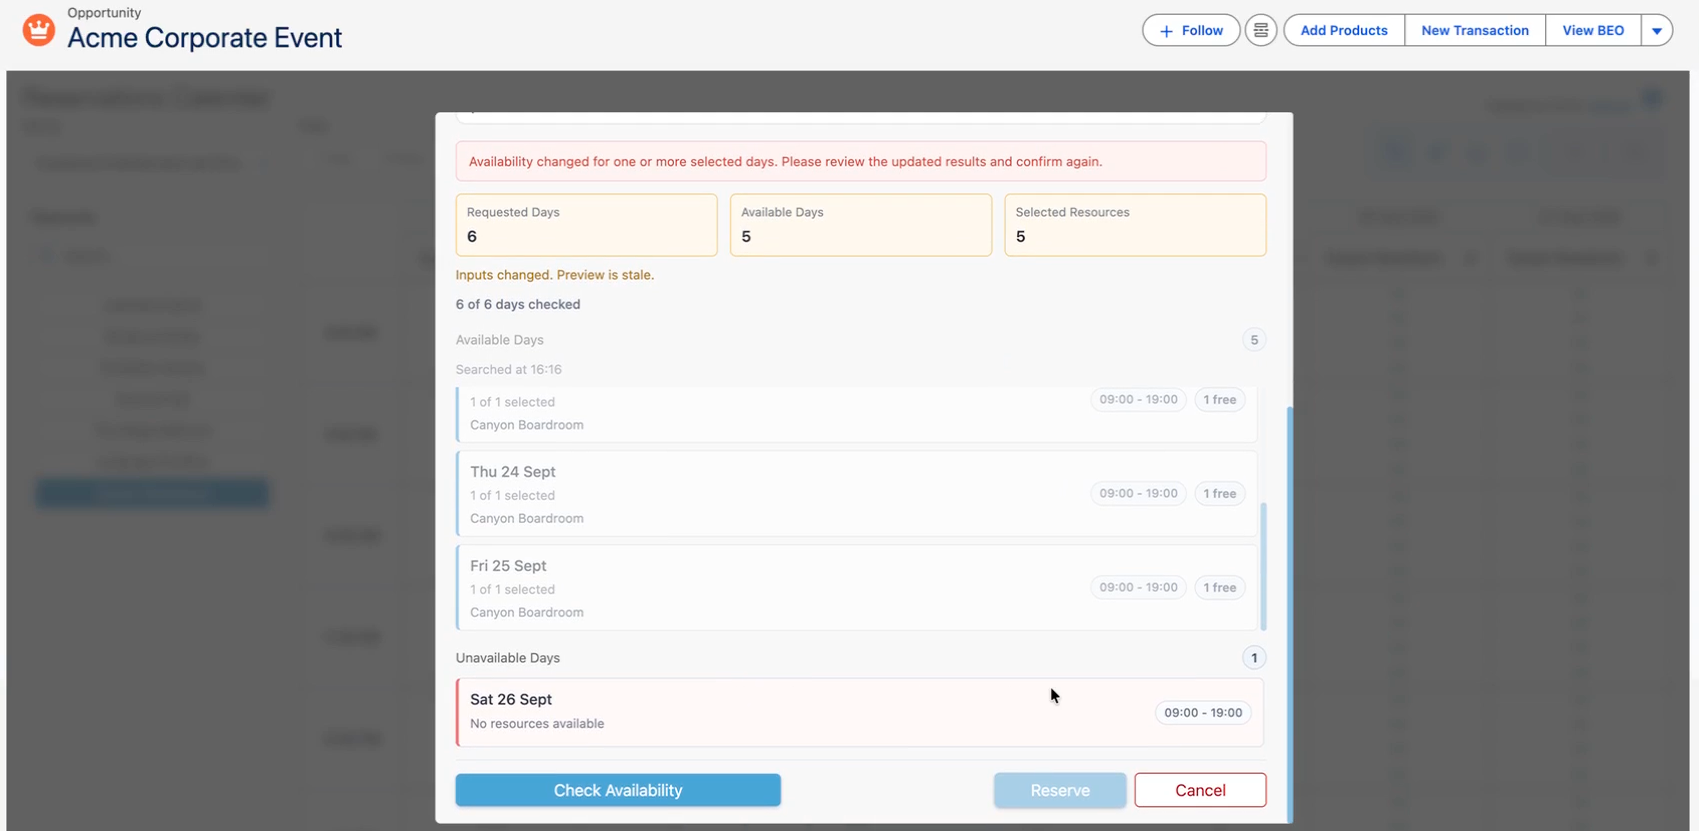Click Add Products button

tap(1344, 30)
